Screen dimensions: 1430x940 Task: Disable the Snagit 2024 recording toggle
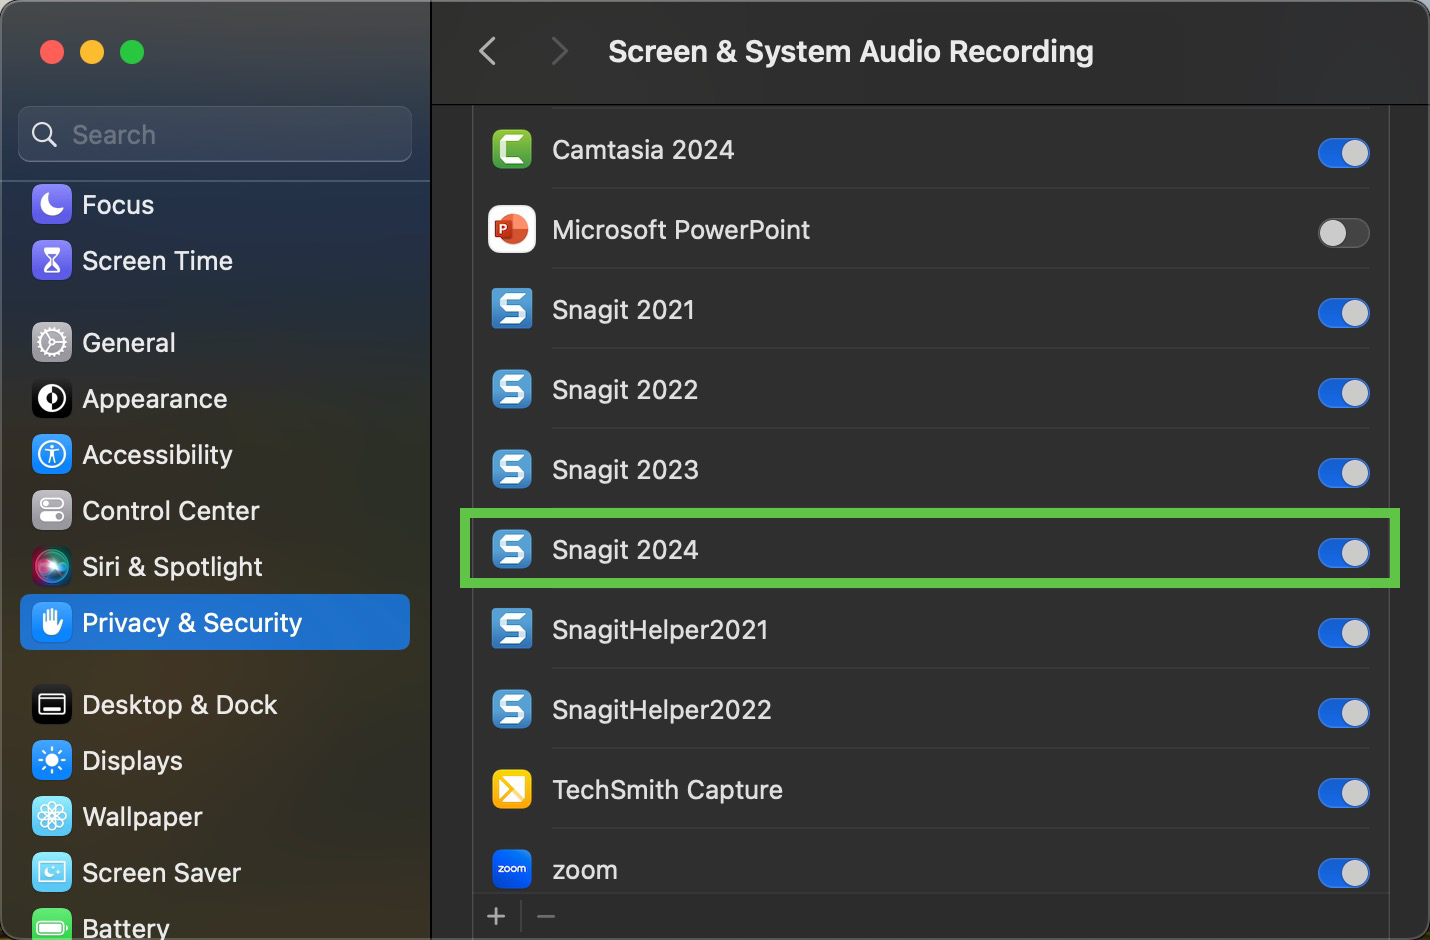click(1343, 553)
